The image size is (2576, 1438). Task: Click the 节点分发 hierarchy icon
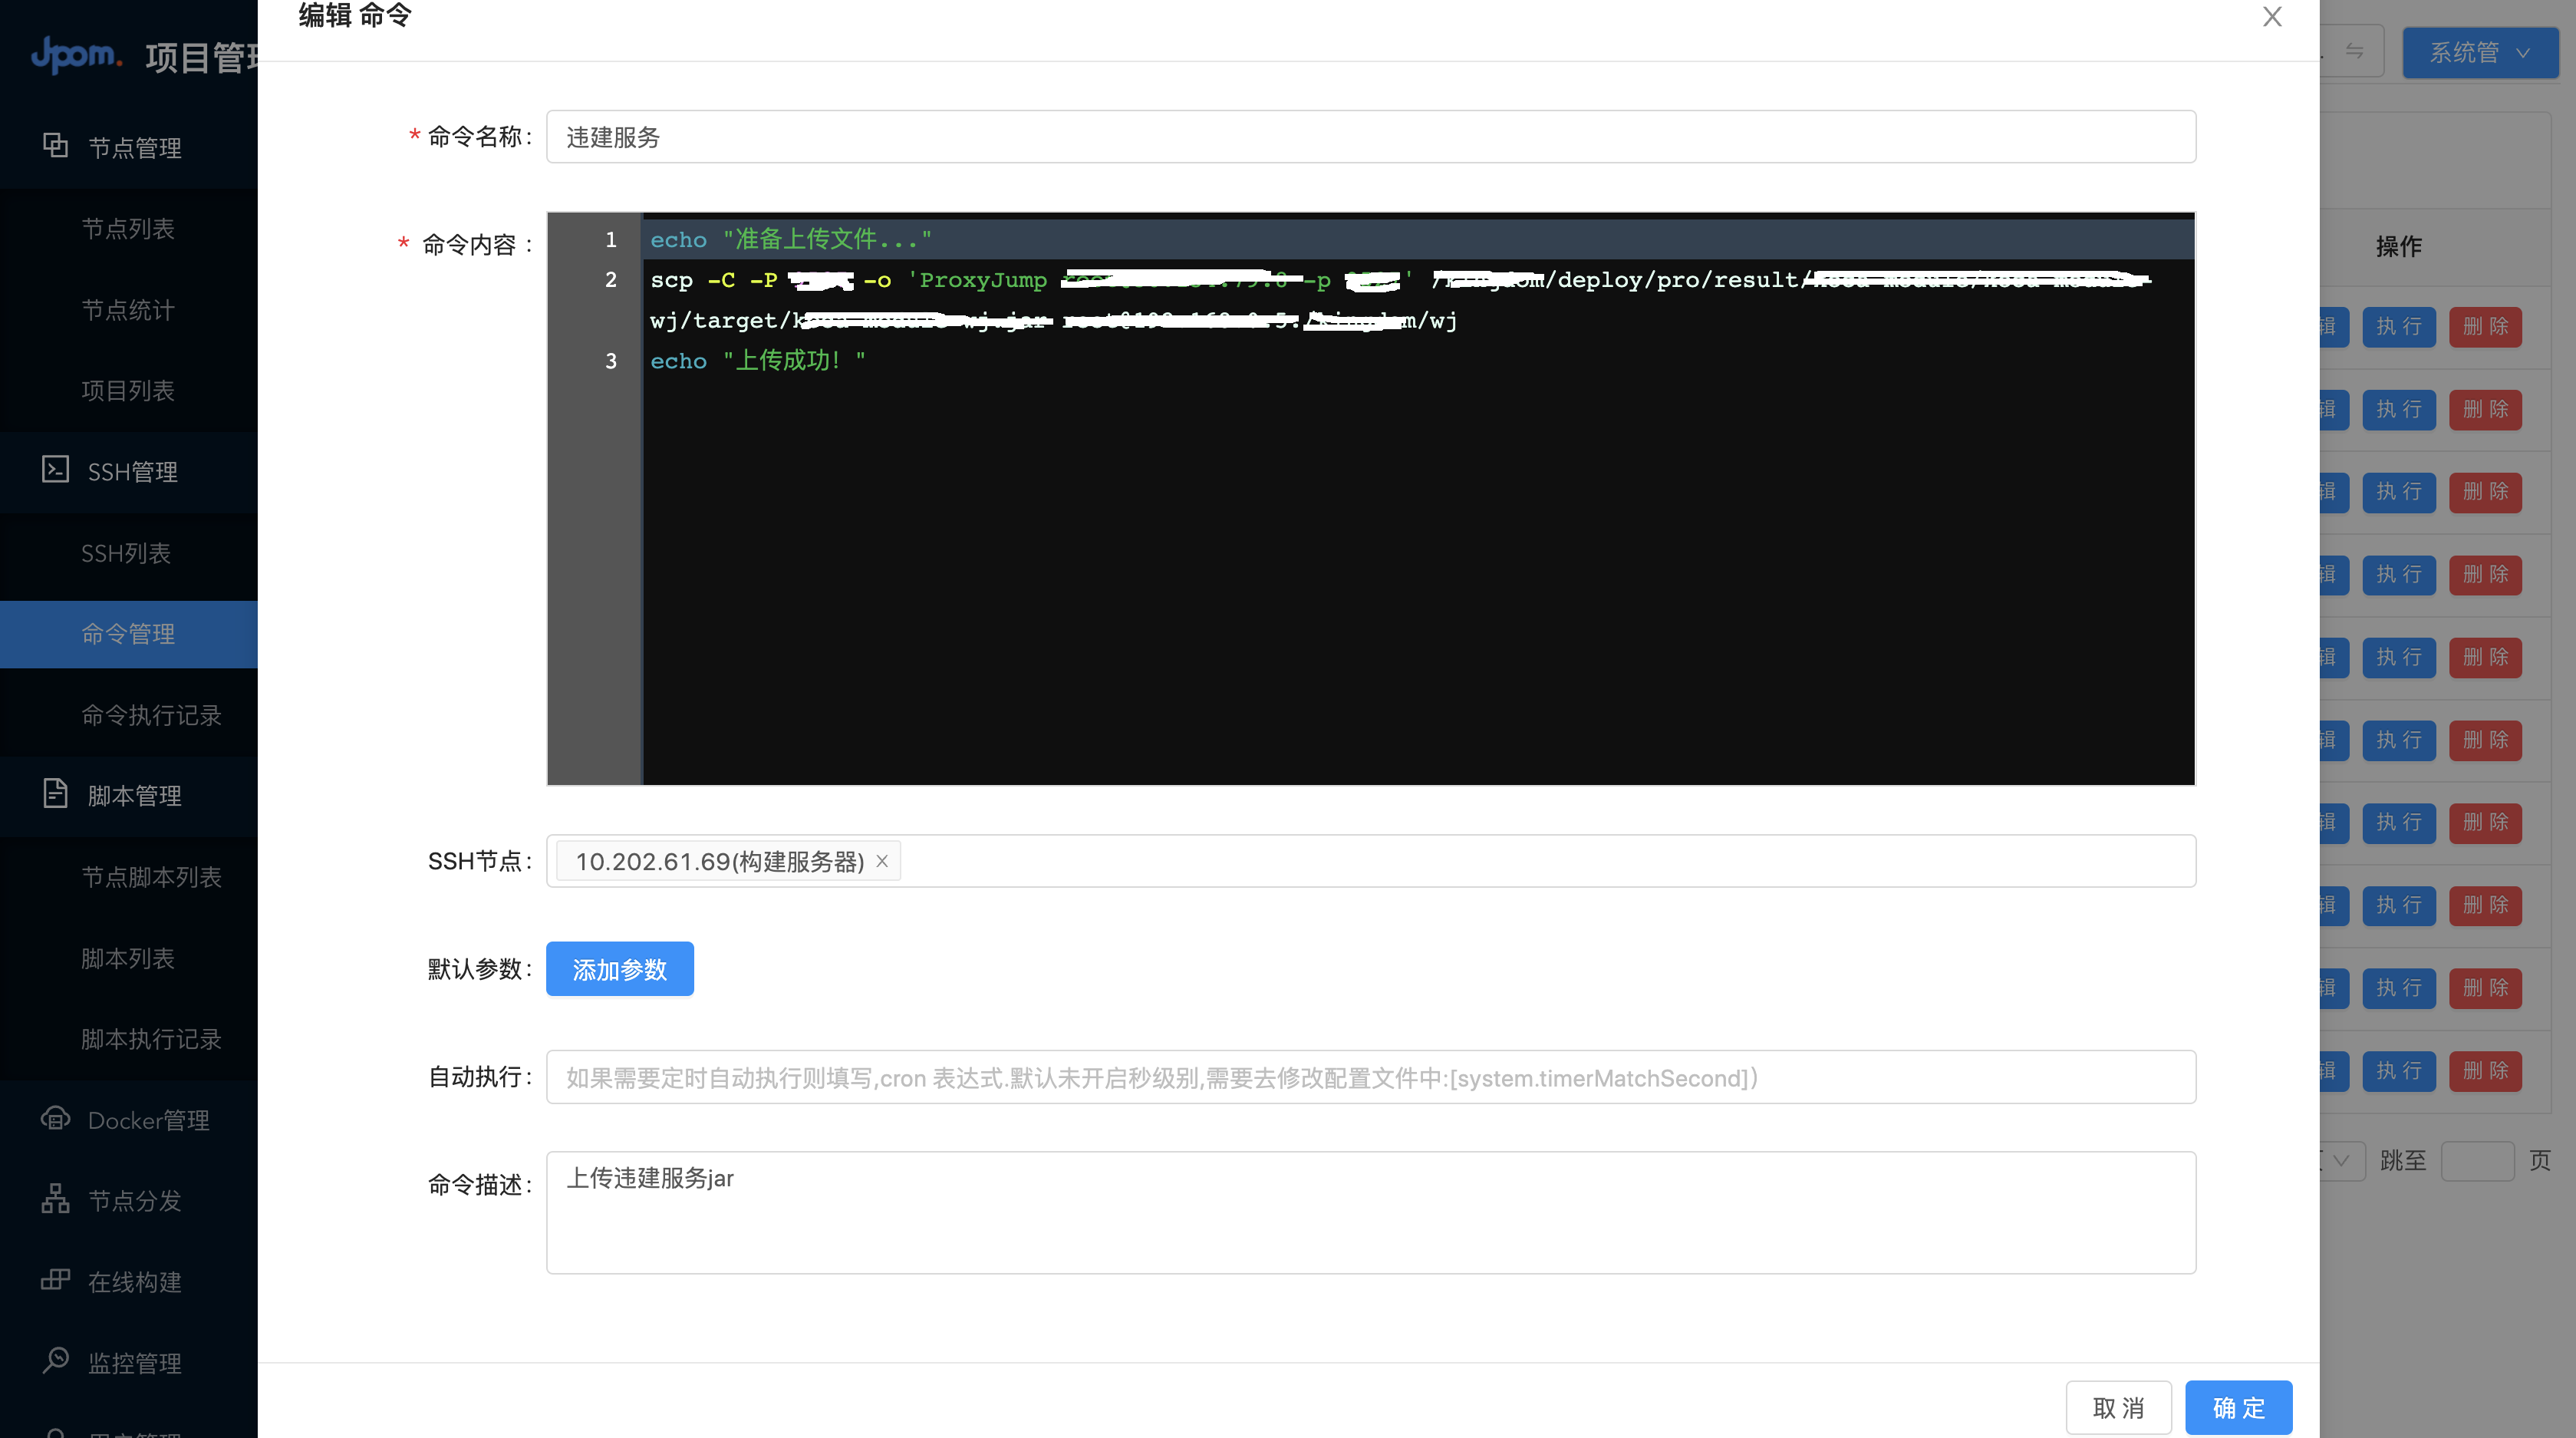(55, 1199)
